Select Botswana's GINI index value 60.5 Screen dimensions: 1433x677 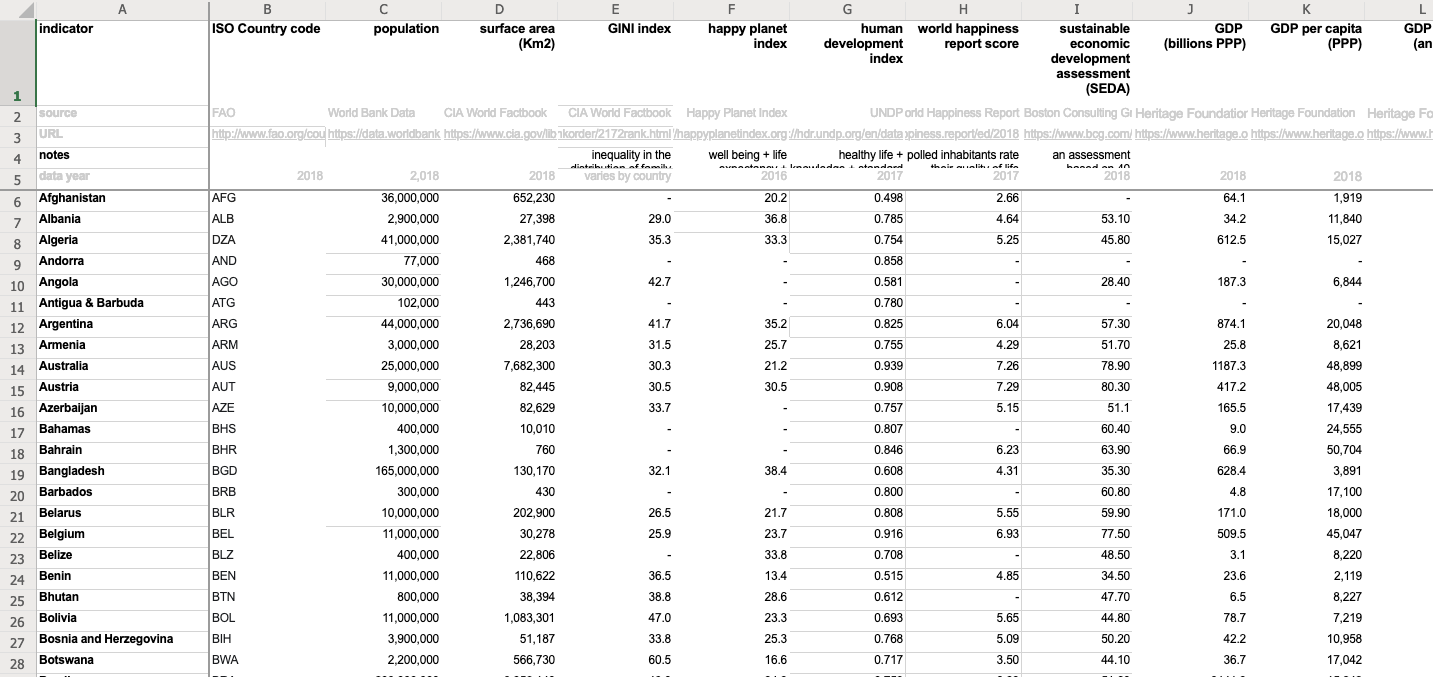[615, 660]
